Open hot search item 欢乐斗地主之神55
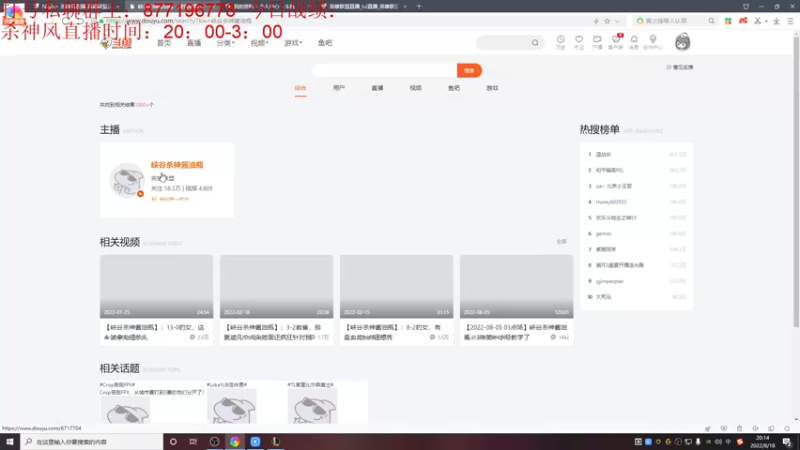This screenshot has height=450, width=800. pyautogui.click(x=616, y=218)
